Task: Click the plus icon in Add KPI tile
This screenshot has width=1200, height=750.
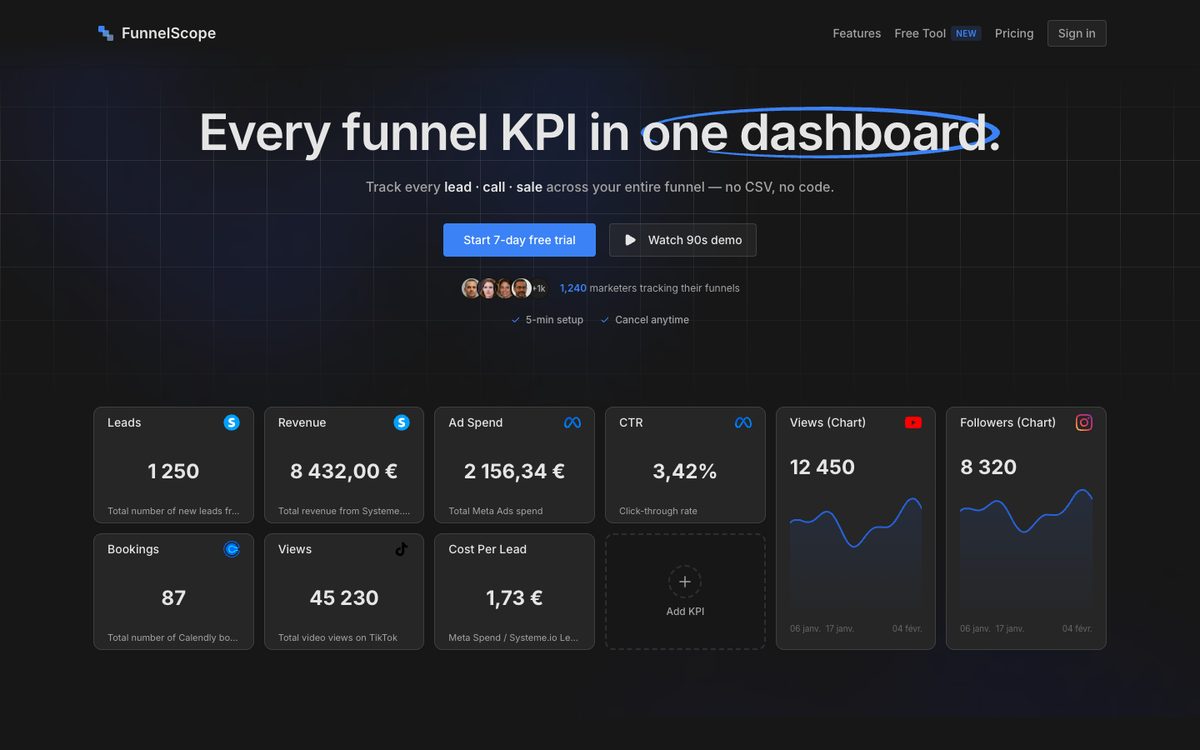Action: coord(685,581)
